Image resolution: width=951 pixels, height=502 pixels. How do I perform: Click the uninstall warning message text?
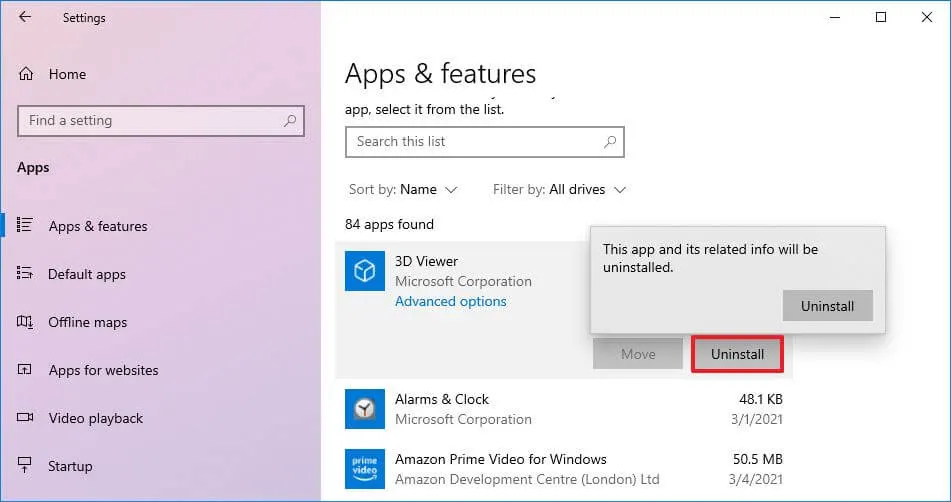pyautogui.click(x=710, y=258)
